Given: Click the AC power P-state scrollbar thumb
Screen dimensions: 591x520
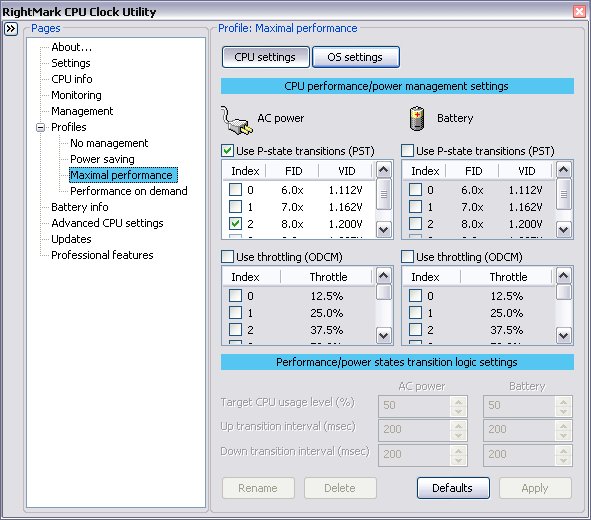Looking at the screenshot, I should point(384,194).
